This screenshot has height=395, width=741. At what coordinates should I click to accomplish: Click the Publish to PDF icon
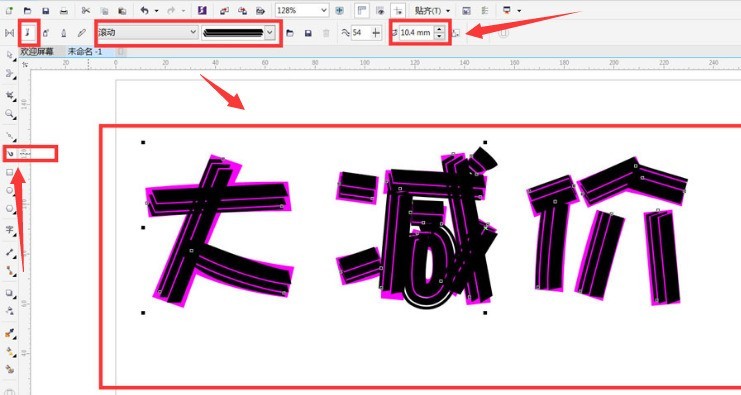(260, 10)
